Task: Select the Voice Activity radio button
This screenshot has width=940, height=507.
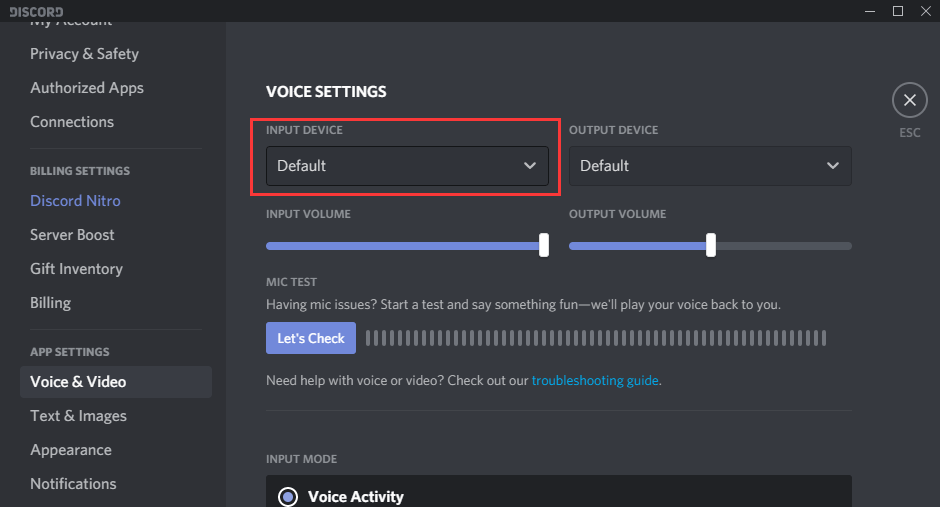Action: [x=288, y=497]
